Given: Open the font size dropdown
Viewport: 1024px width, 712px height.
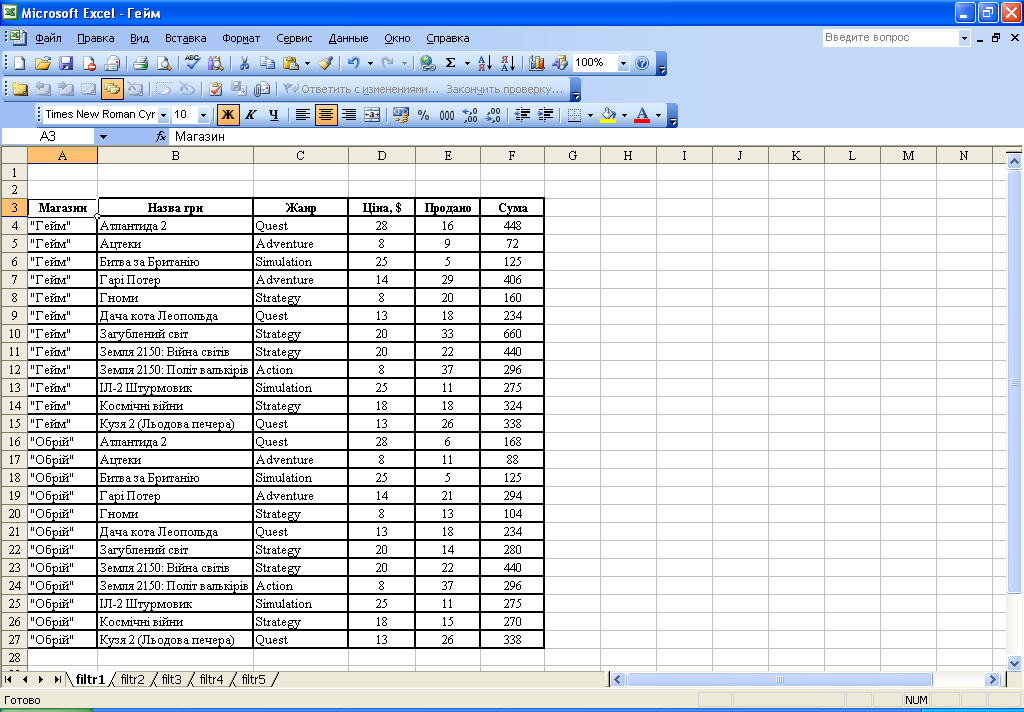Looking at the screenshot, I should [203, 115].
